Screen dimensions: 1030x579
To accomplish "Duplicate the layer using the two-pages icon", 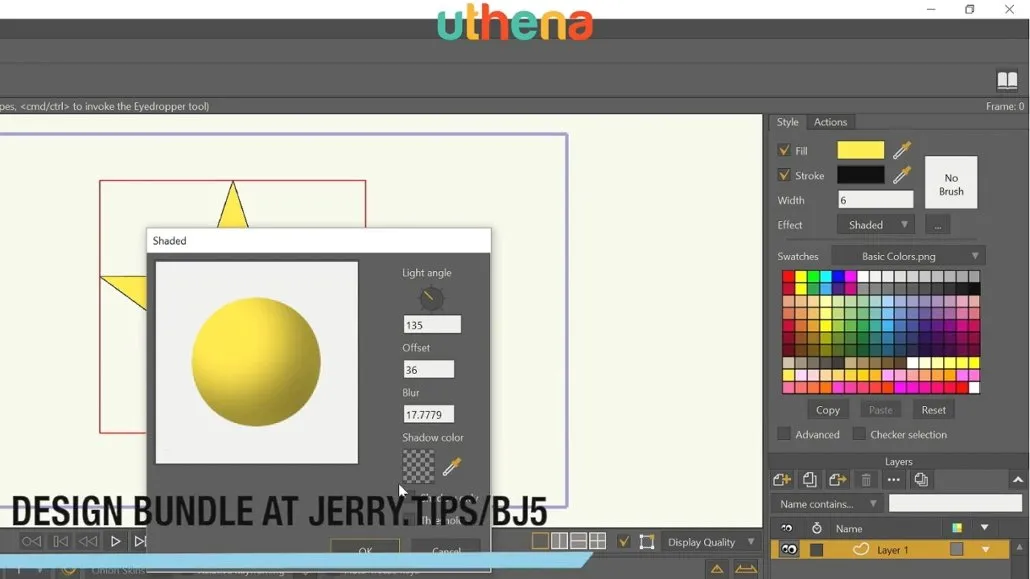I will pyautogui.click(x=809, y=480).
